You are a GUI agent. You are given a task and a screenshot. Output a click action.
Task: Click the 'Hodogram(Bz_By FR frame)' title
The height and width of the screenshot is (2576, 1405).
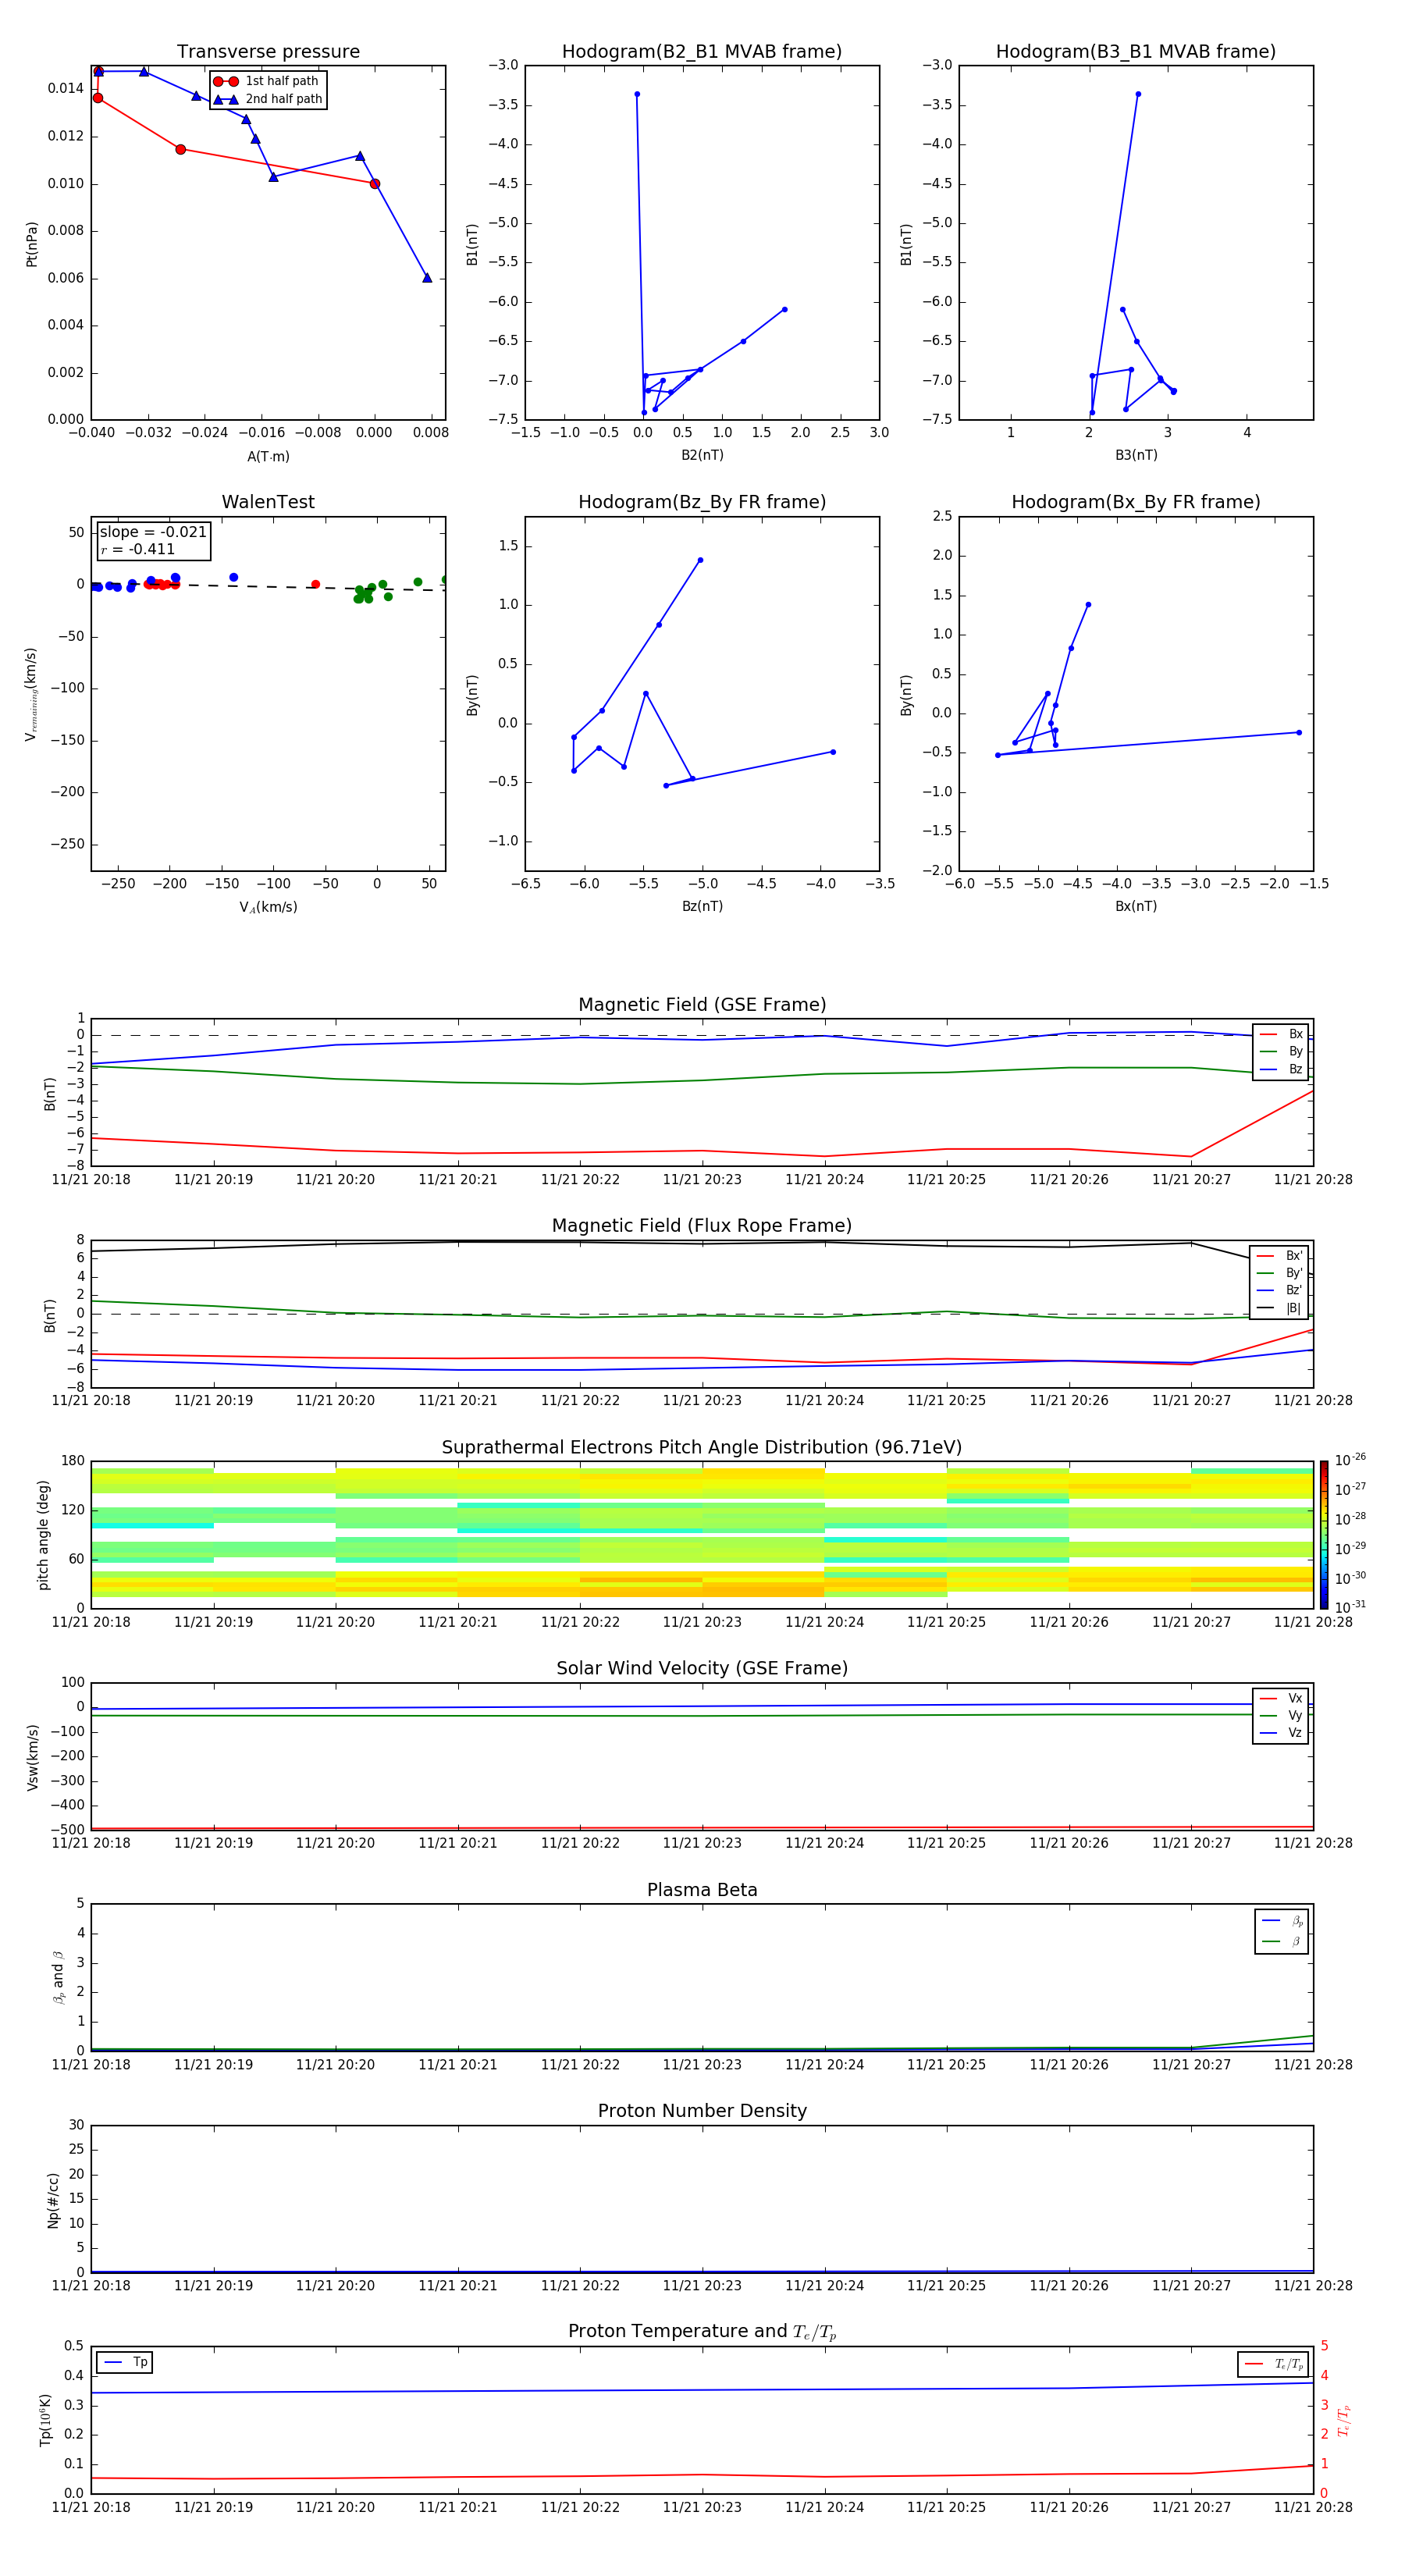[x=702, y=502]
